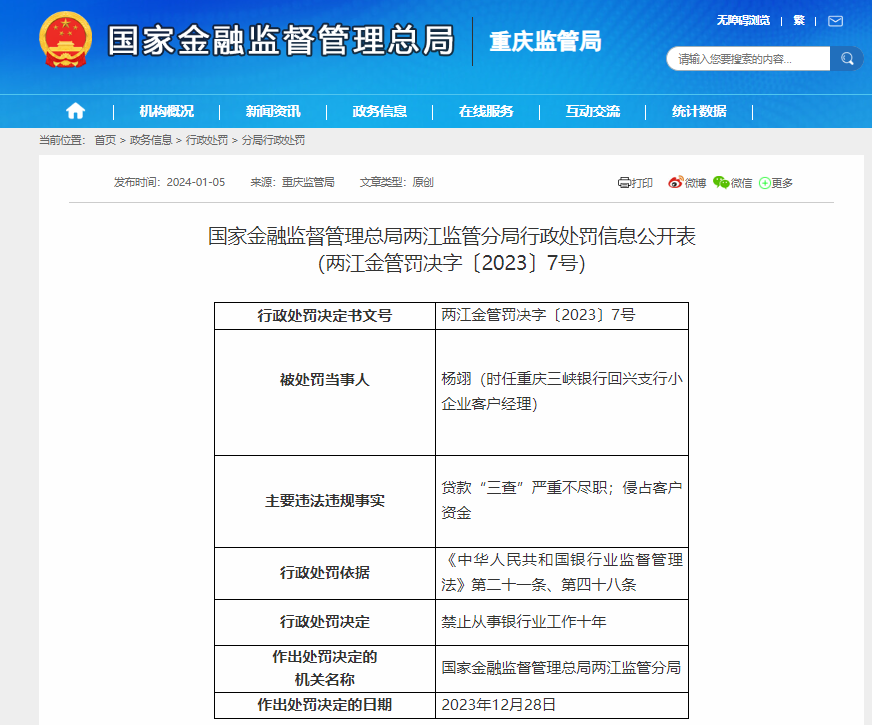The width and height of the screenshot is (872, 725).
Task: Click the 主要违法违规事实 header cell
Action: pyautogui.click(x=325, y=501)
